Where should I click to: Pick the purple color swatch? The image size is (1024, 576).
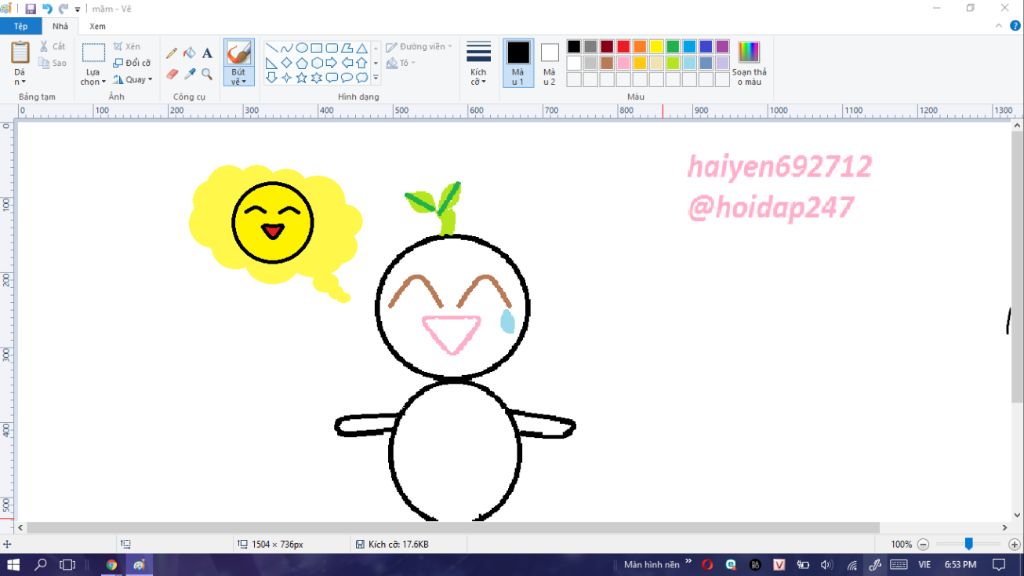point(722,46)
